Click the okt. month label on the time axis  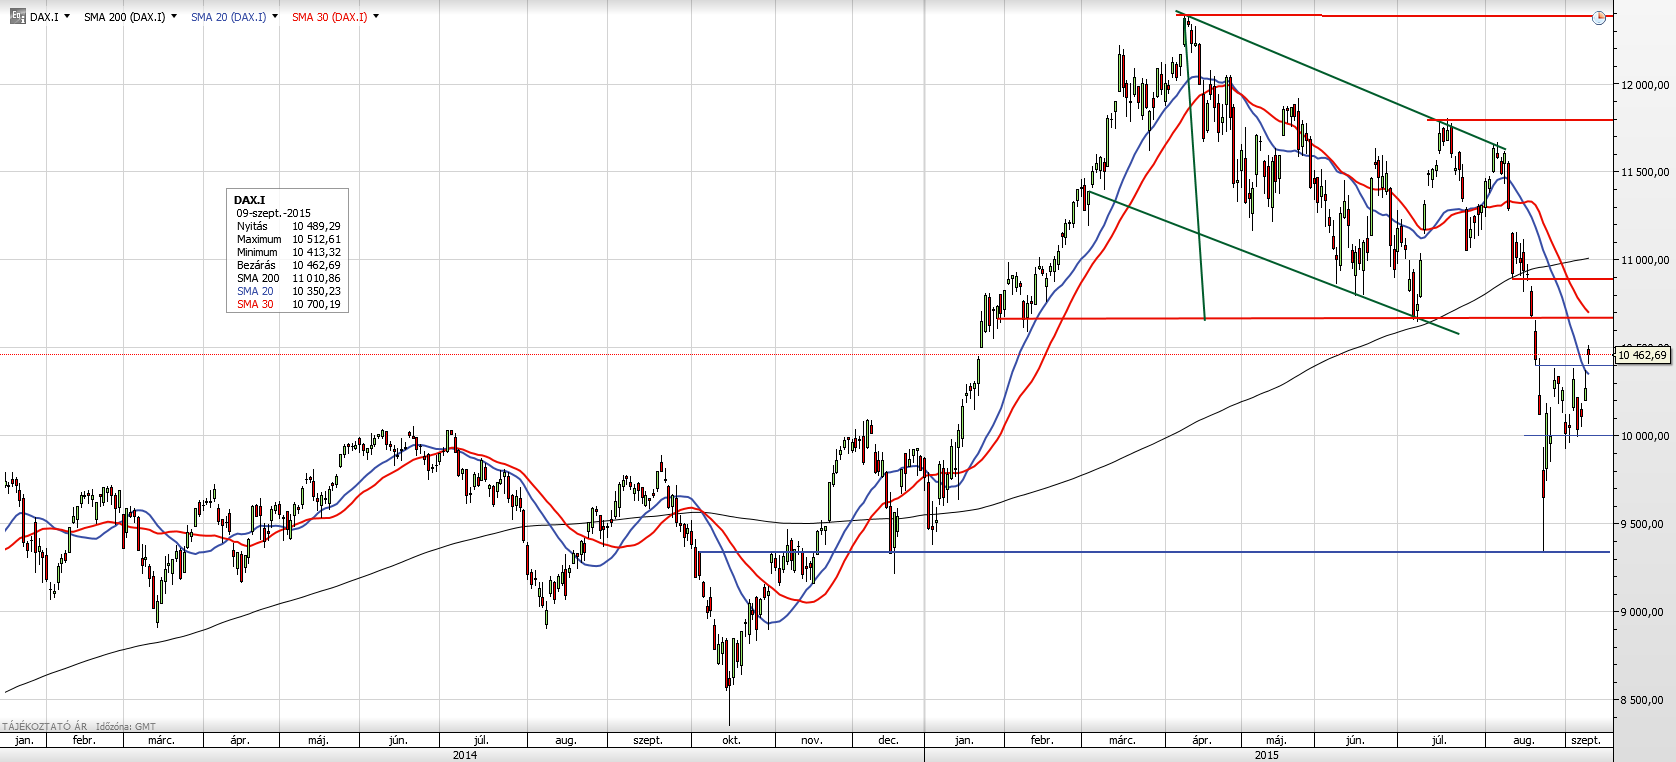[731, 740]
